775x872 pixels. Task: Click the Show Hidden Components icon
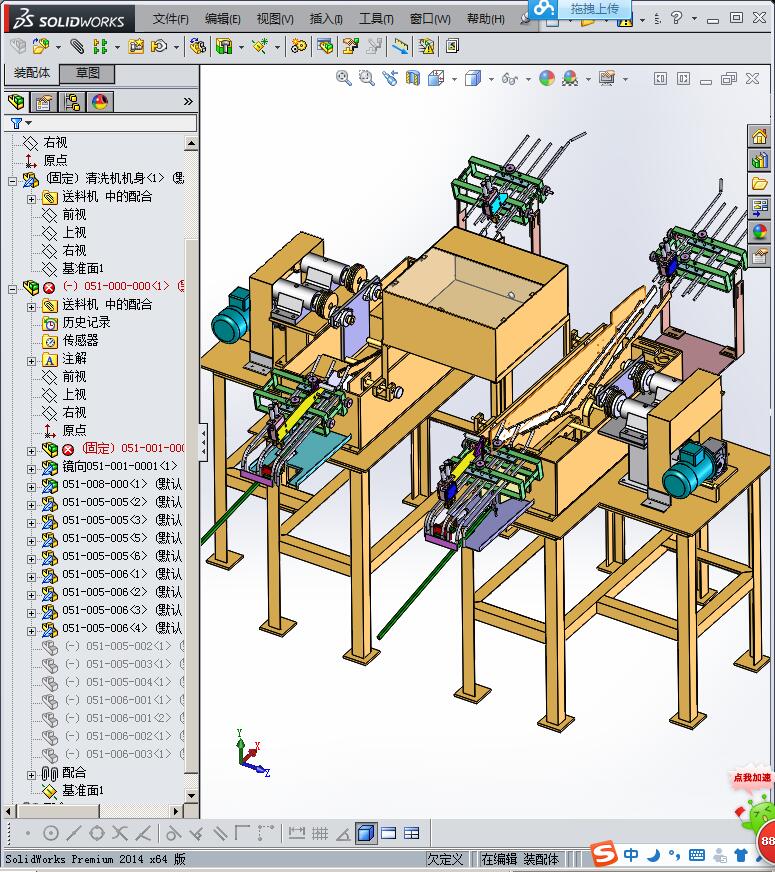197,46
